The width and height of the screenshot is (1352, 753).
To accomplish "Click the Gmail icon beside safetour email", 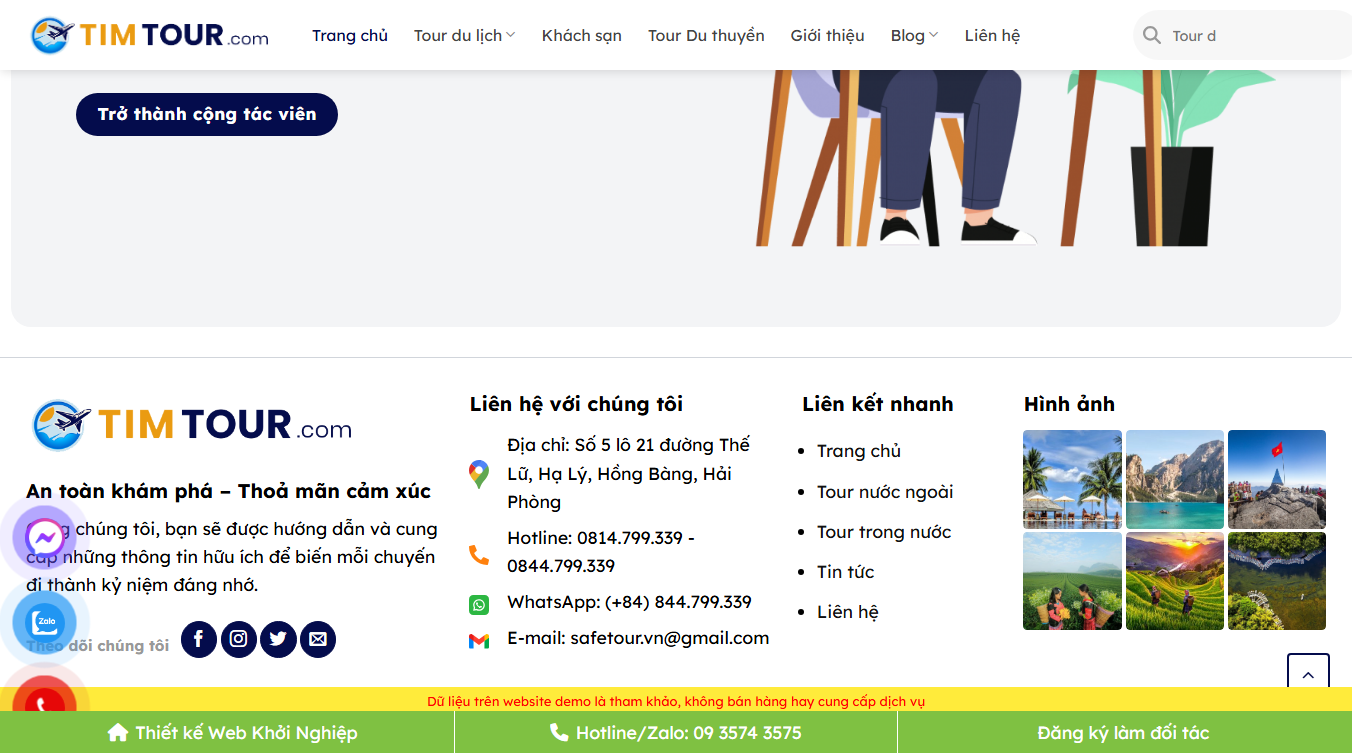I will click(x=479, y=639).
